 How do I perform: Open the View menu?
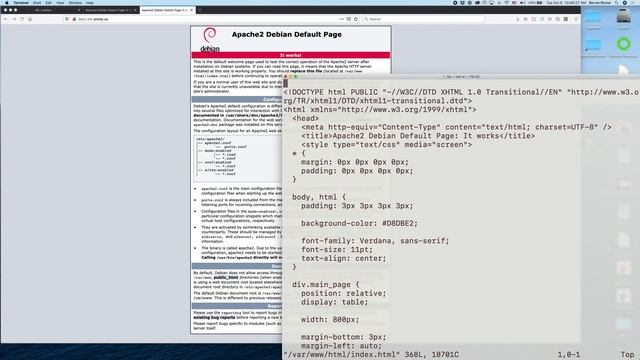[x=60, y=2]
